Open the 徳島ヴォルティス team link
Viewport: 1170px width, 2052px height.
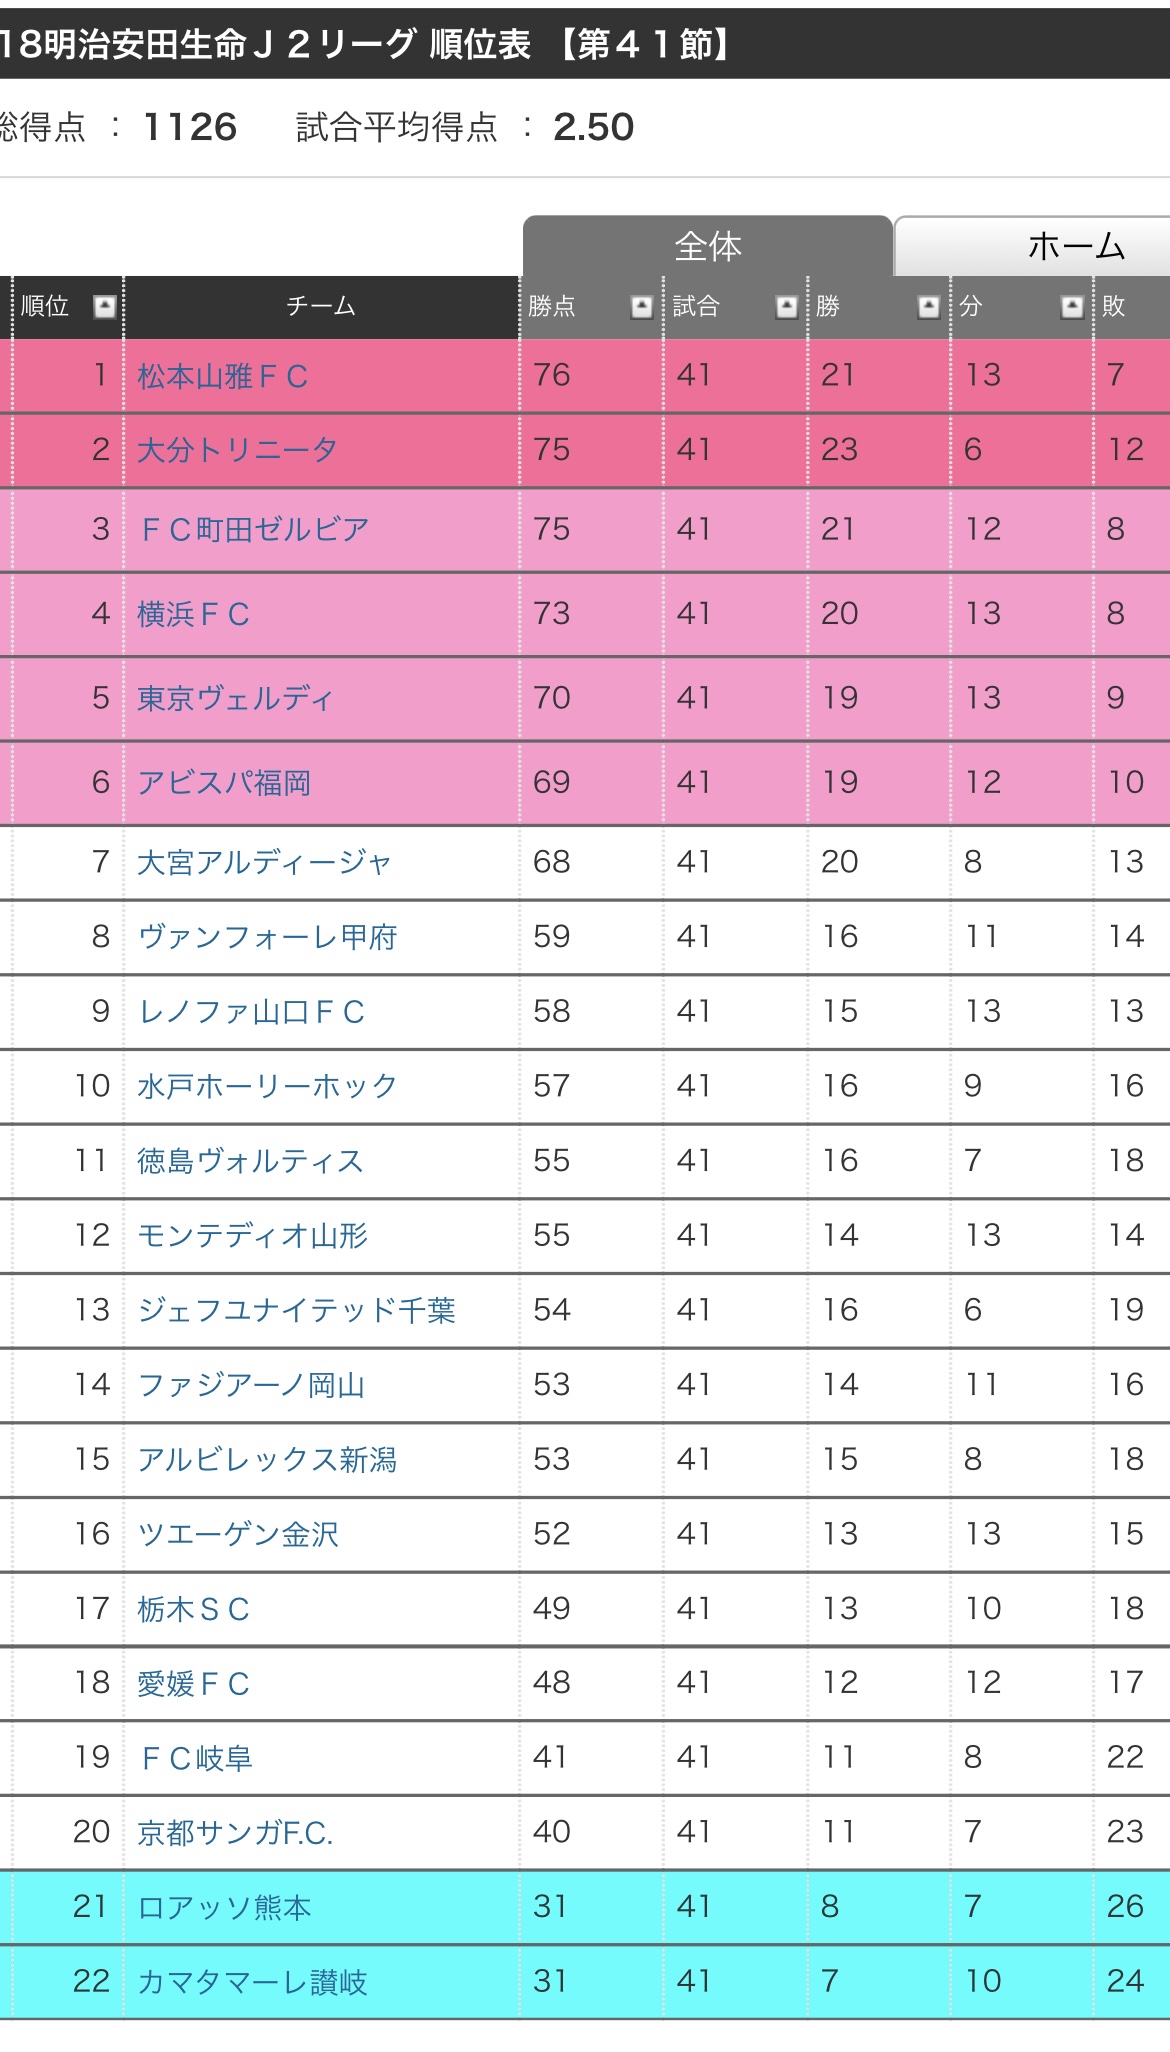pos(250,1161)
